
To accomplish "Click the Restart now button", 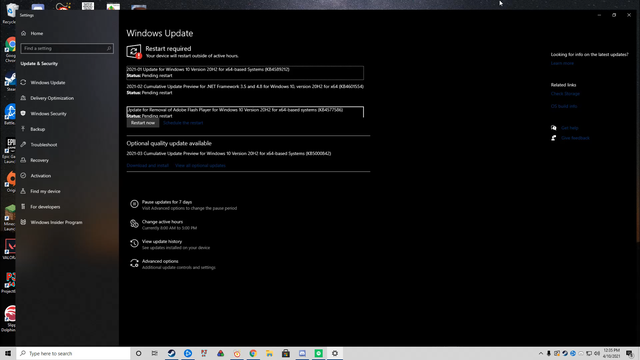I will (x=143, y=123).
